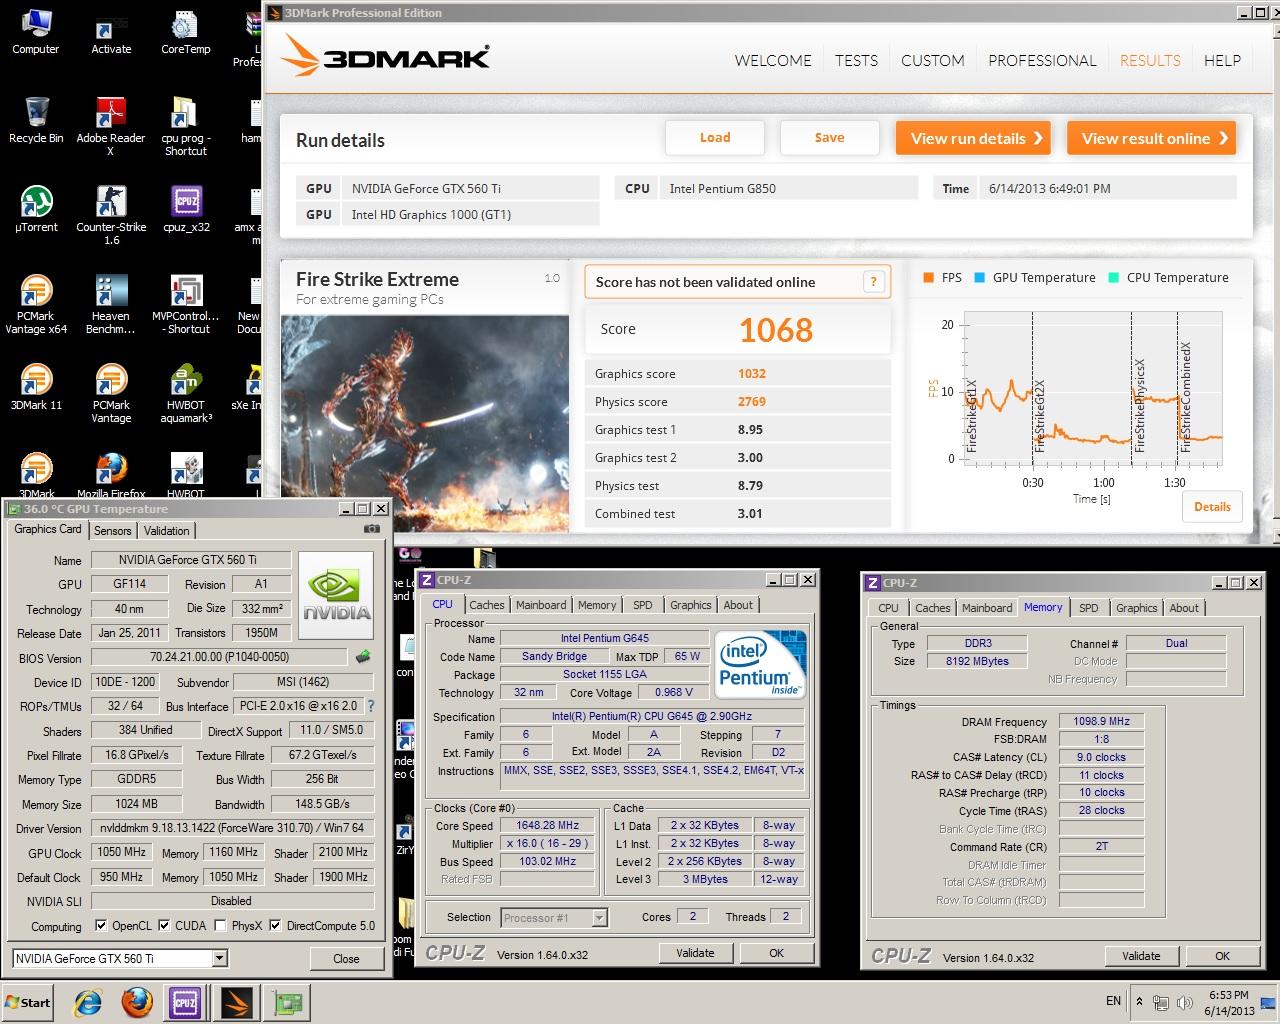Viewport: 1280px width, 1024px height.
Task: Show hidden system tray icons
Action: [x=1139, y=1001]
